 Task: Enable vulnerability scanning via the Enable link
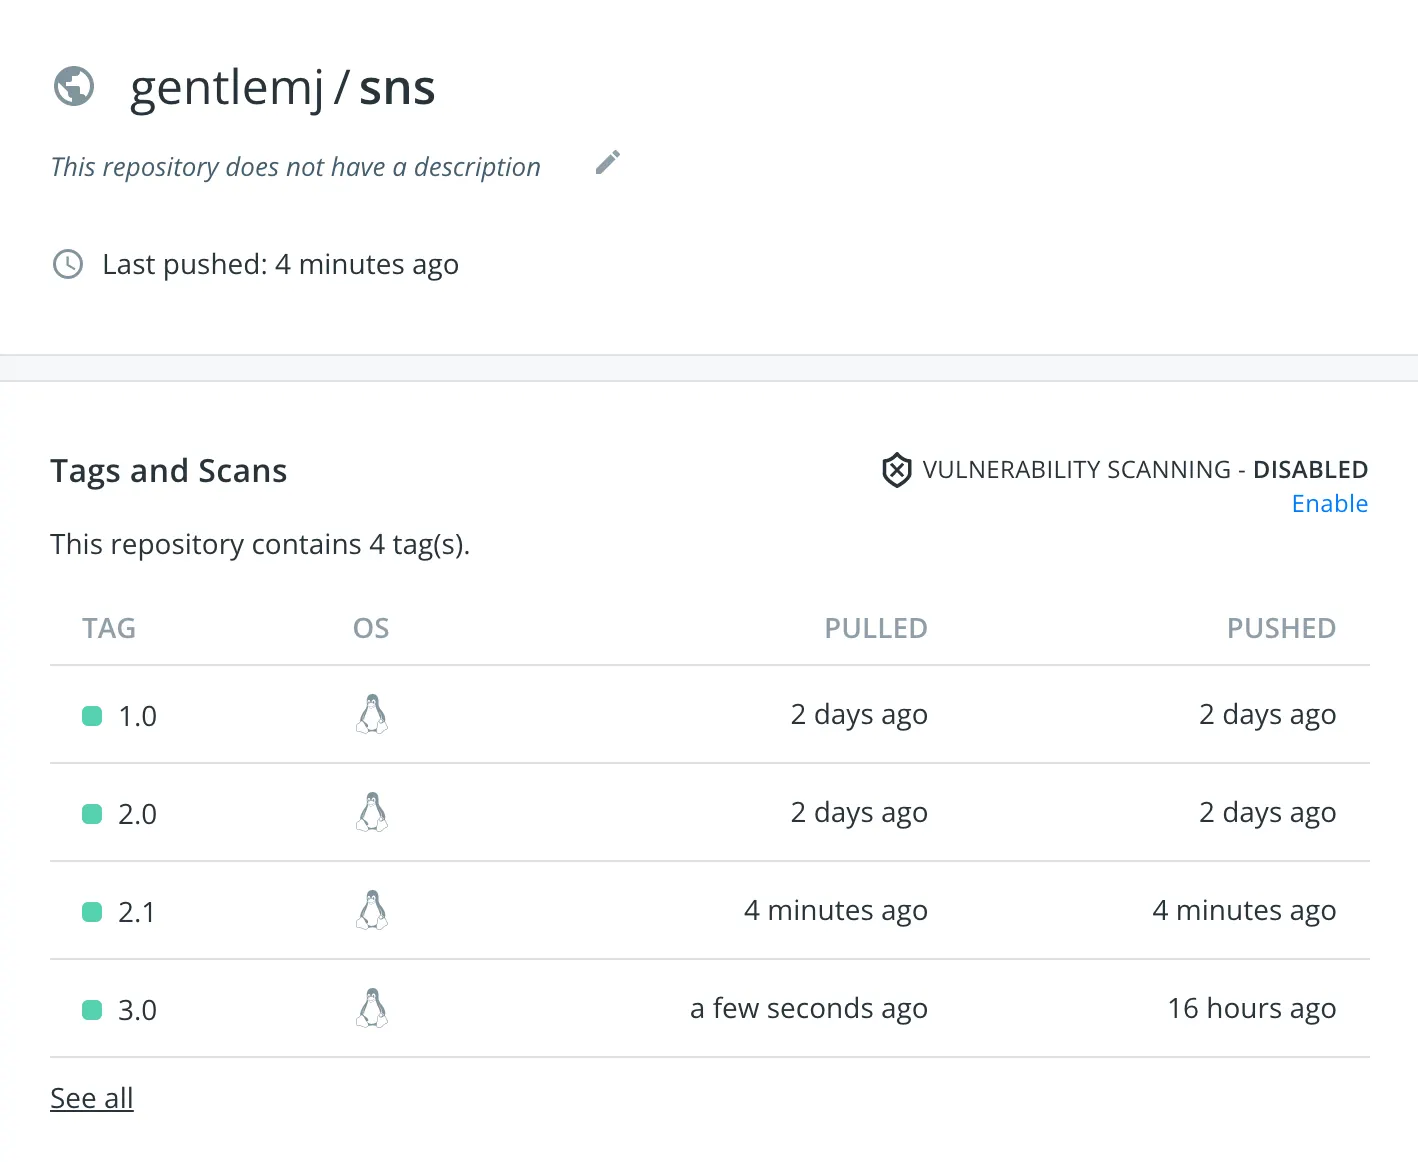(1329, 504)
